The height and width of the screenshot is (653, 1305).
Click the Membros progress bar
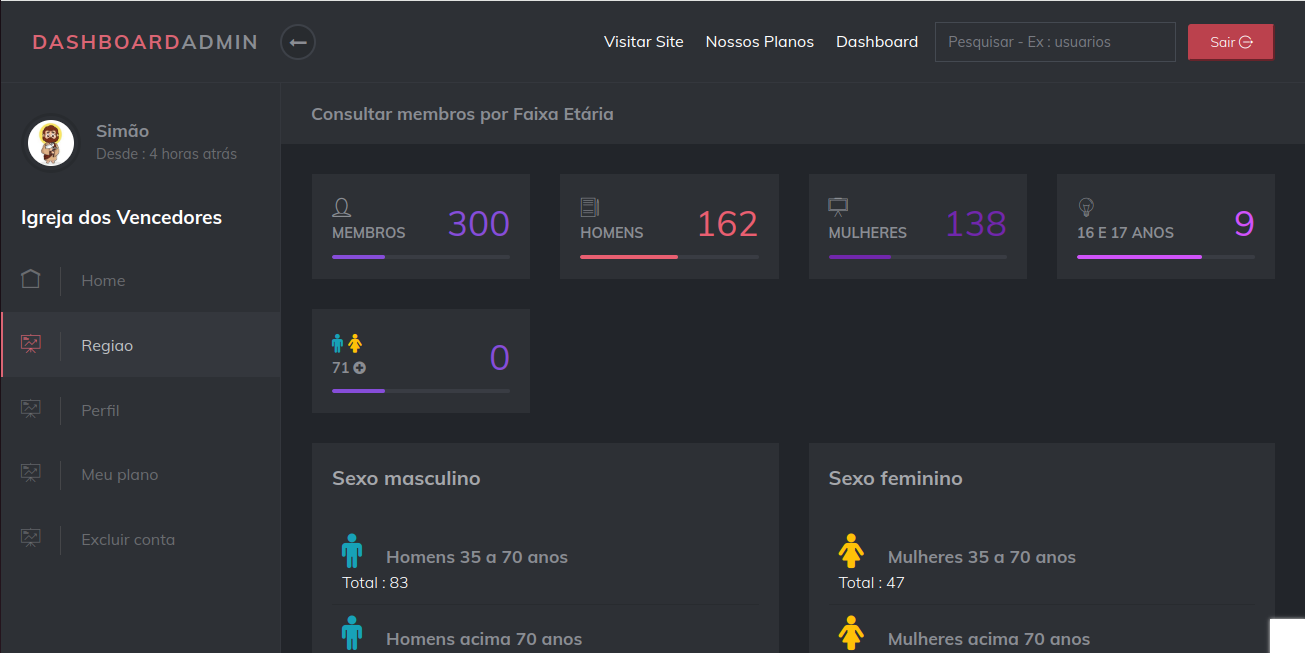(x=421, y=257)
